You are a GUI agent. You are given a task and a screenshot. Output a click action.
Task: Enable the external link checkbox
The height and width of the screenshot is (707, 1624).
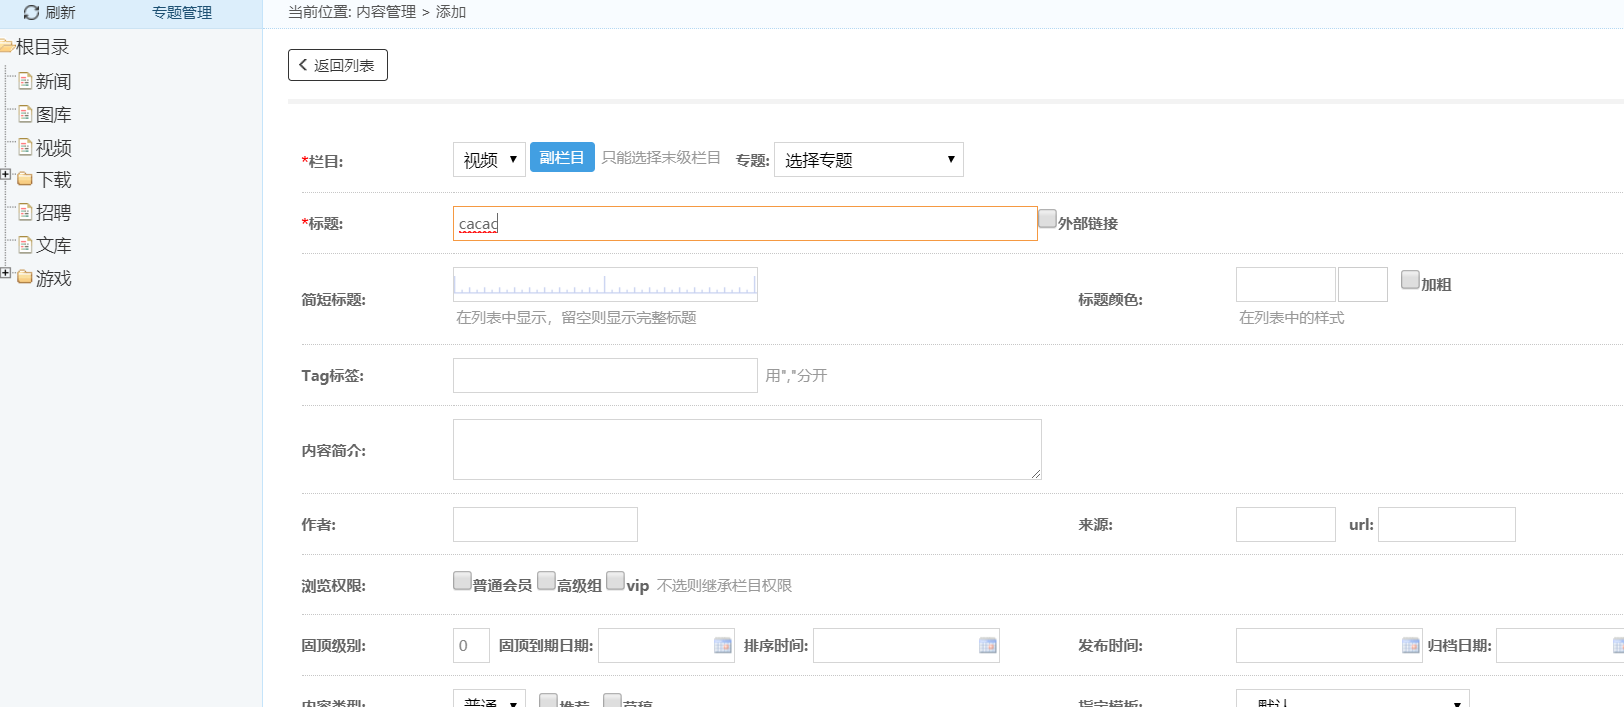pyautogui.click(x=1047, y=219)
